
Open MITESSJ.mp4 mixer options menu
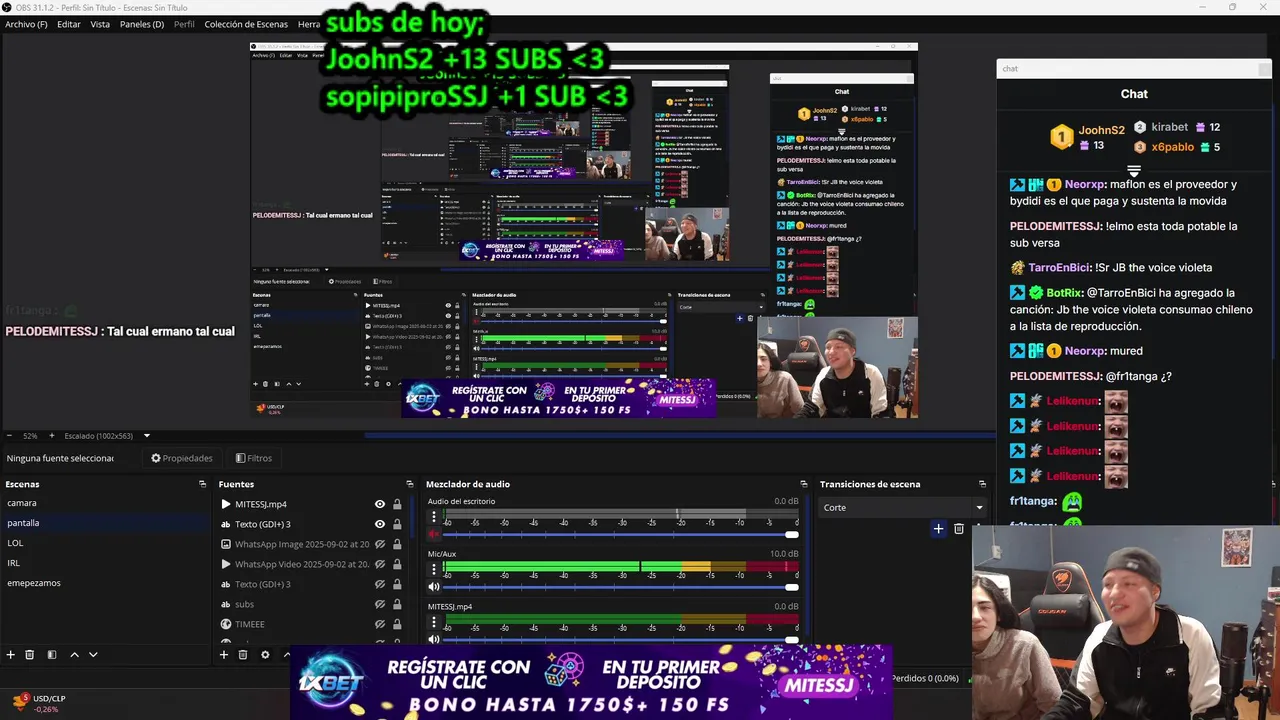click(x=434, y=622)
